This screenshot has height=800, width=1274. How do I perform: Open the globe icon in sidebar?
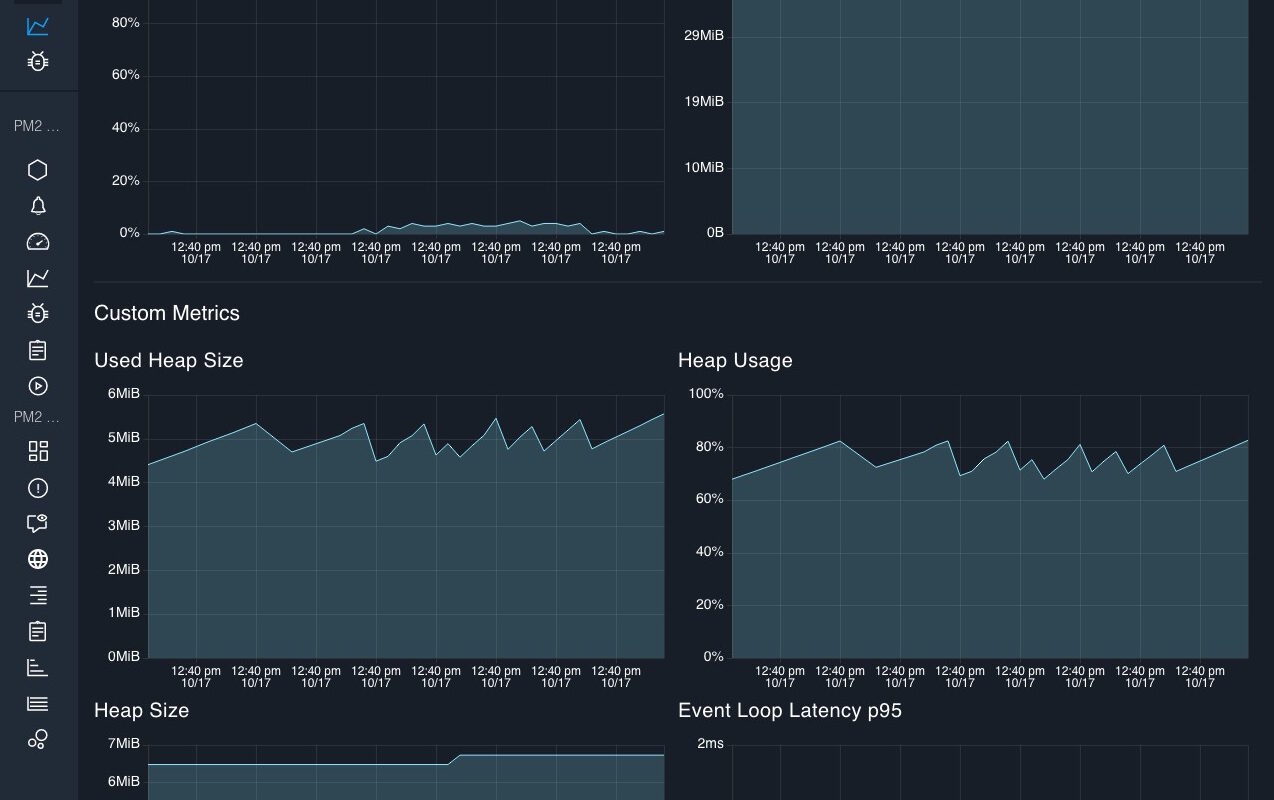coord(37,559)
